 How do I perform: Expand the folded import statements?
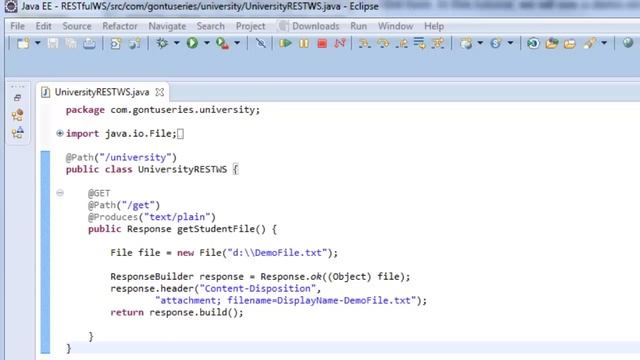[60, 133]
